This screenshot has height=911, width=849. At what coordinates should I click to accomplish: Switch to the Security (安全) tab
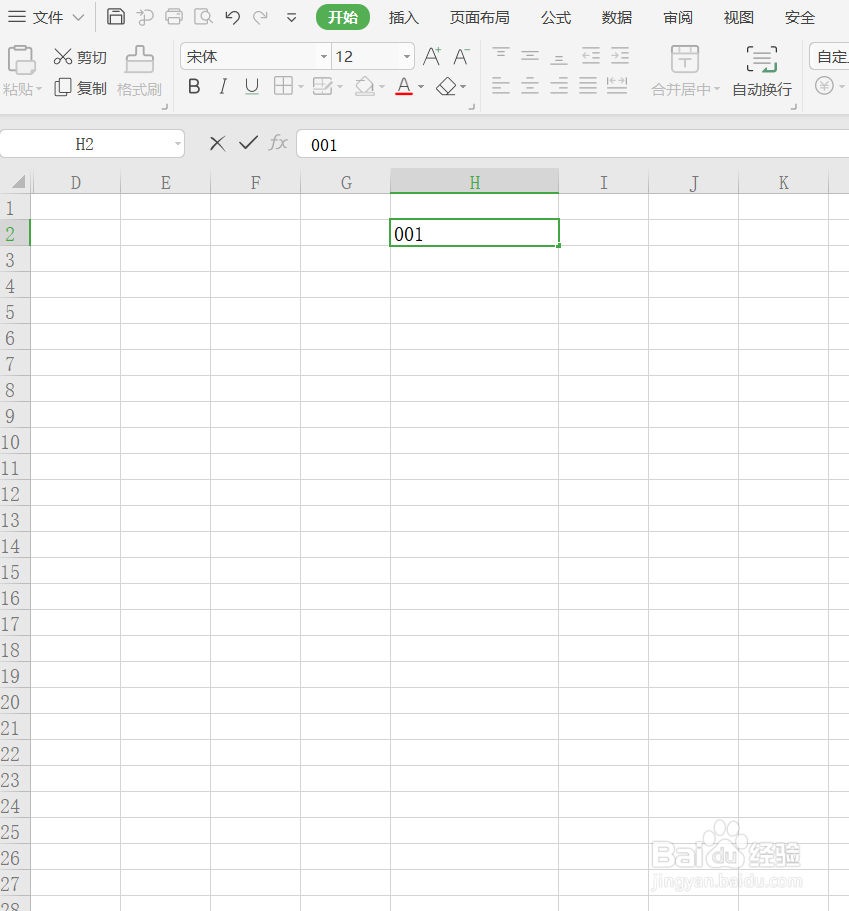(x=800, y=17)
